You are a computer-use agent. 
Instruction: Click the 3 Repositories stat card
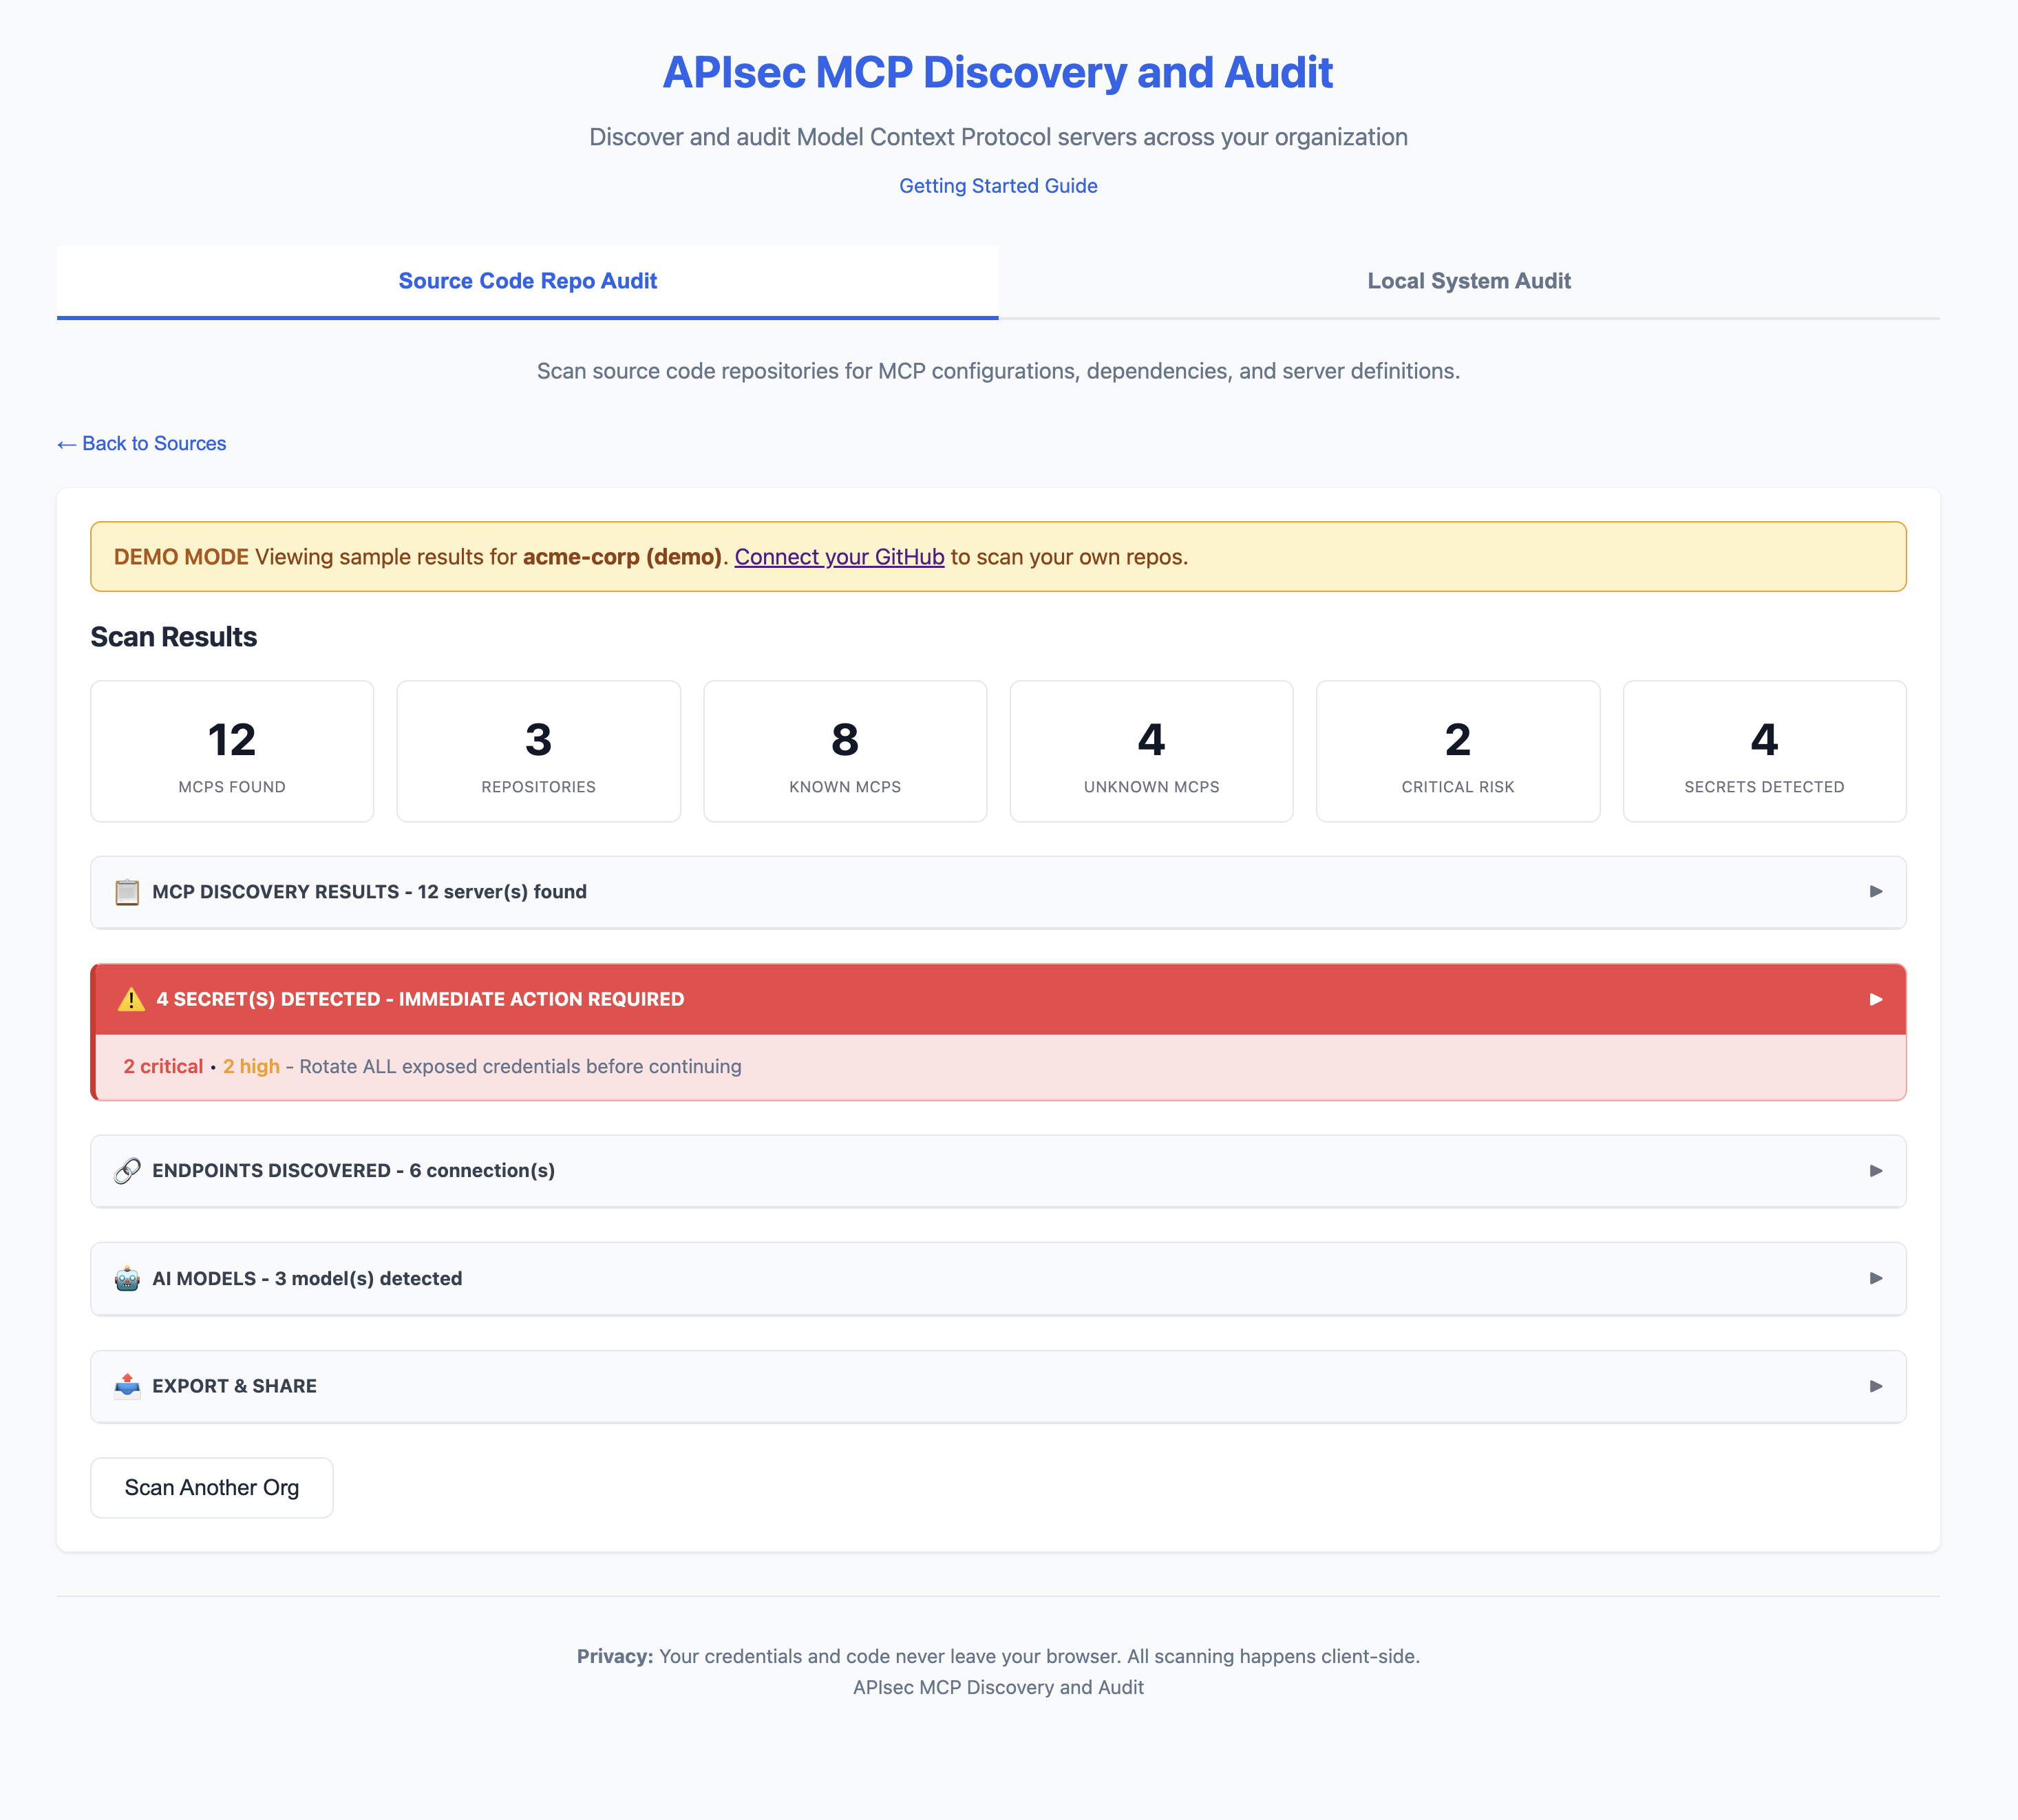point(538,751)
